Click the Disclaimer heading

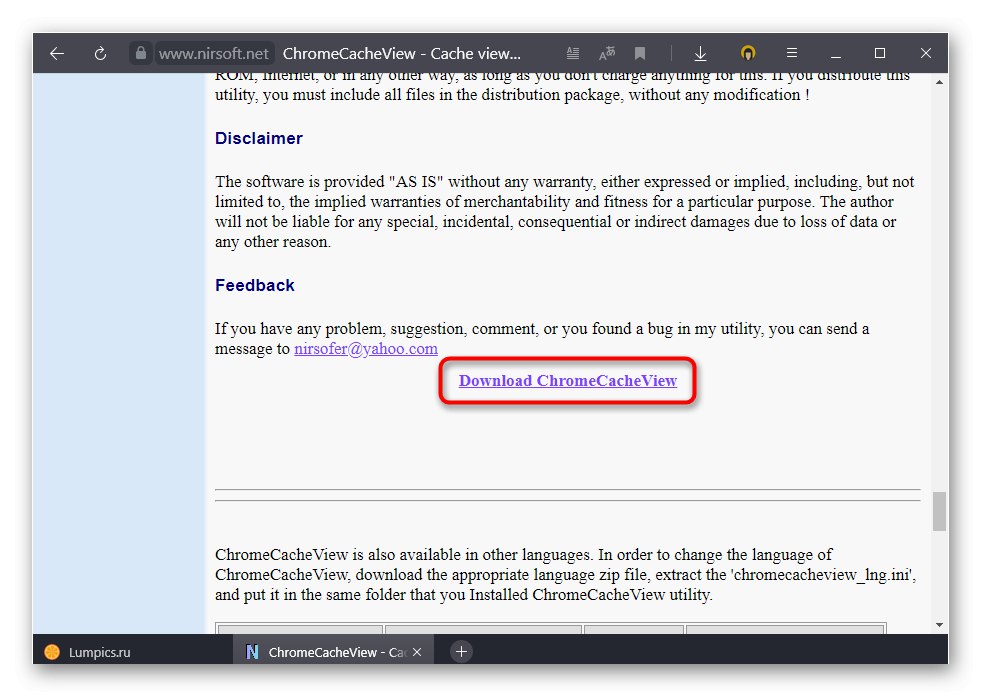coord(258,138)
